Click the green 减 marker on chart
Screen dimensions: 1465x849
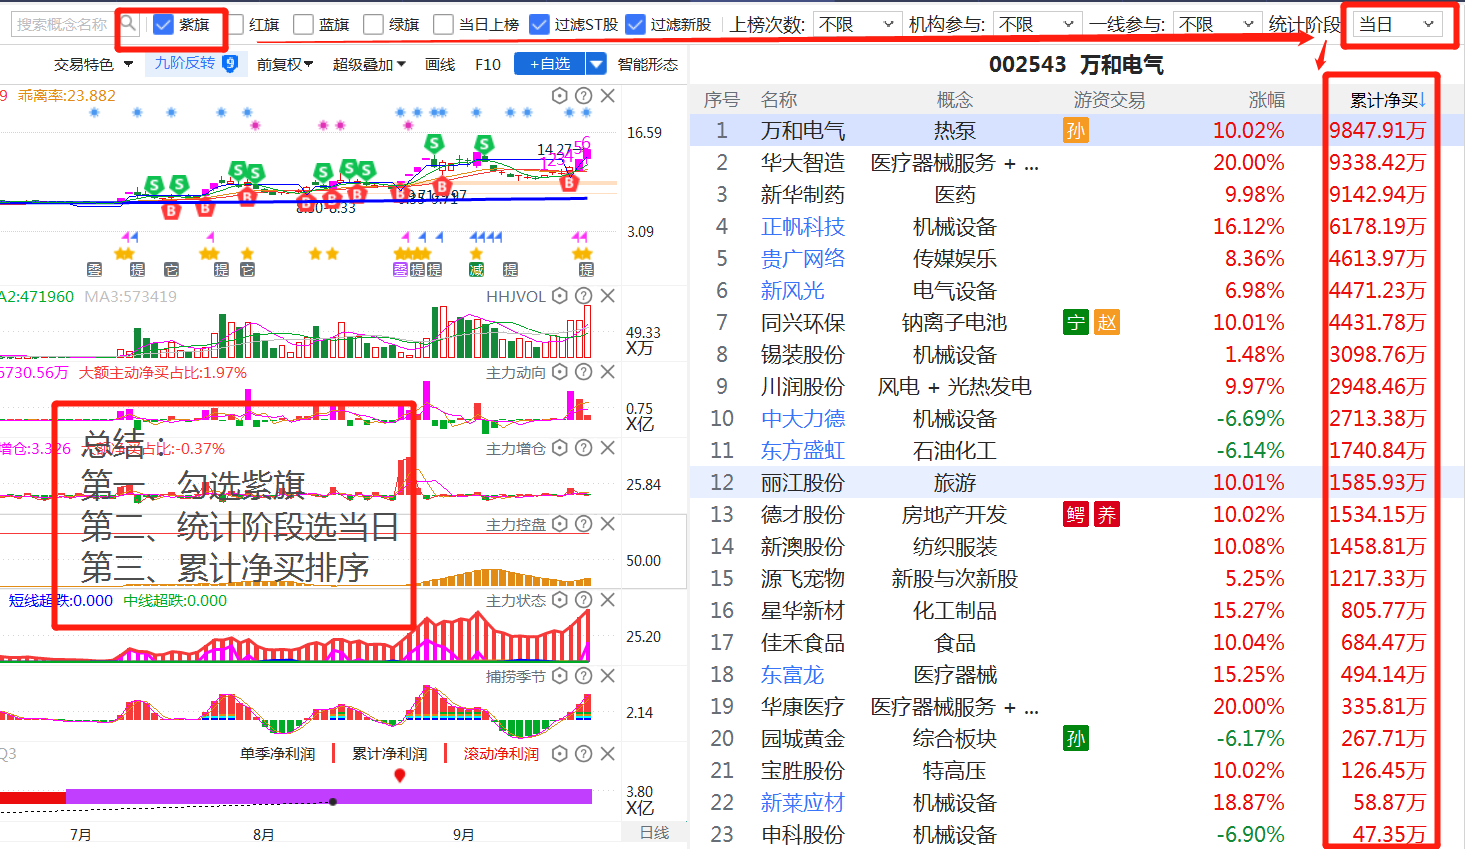(x=476, y=270)
